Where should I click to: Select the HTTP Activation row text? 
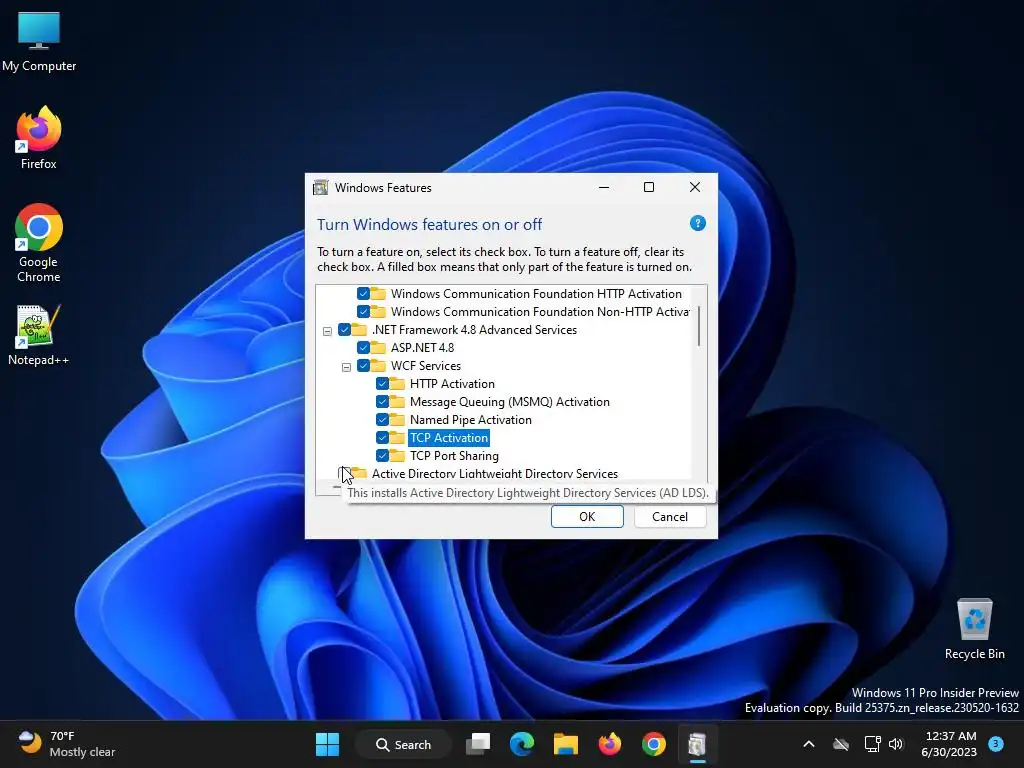(453, 383)
